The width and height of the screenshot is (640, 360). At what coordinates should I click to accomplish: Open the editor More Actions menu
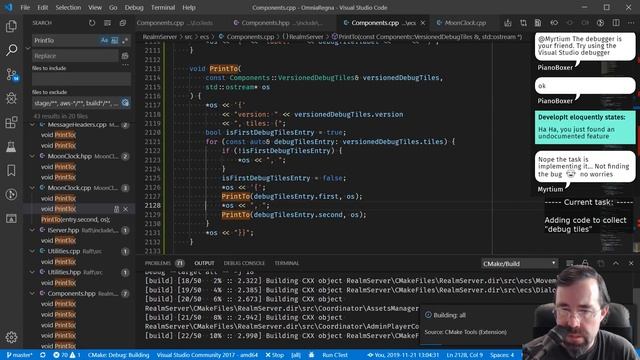point(631,23)
